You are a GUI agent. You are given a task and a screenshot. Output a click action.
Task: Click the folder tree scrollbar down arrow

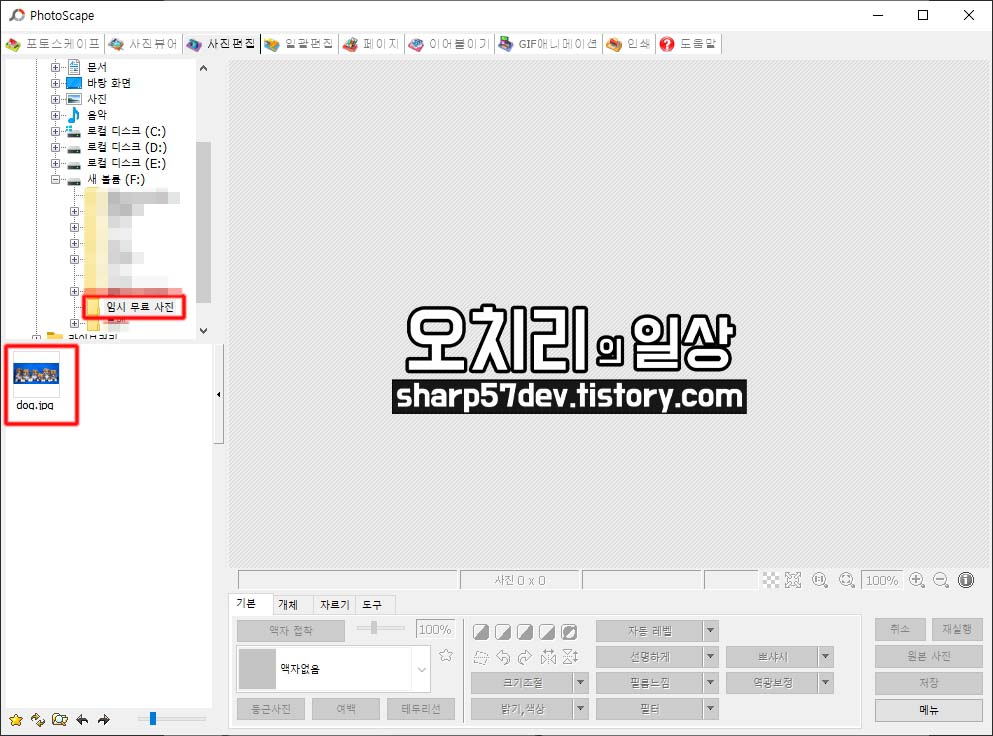[203, 330]
